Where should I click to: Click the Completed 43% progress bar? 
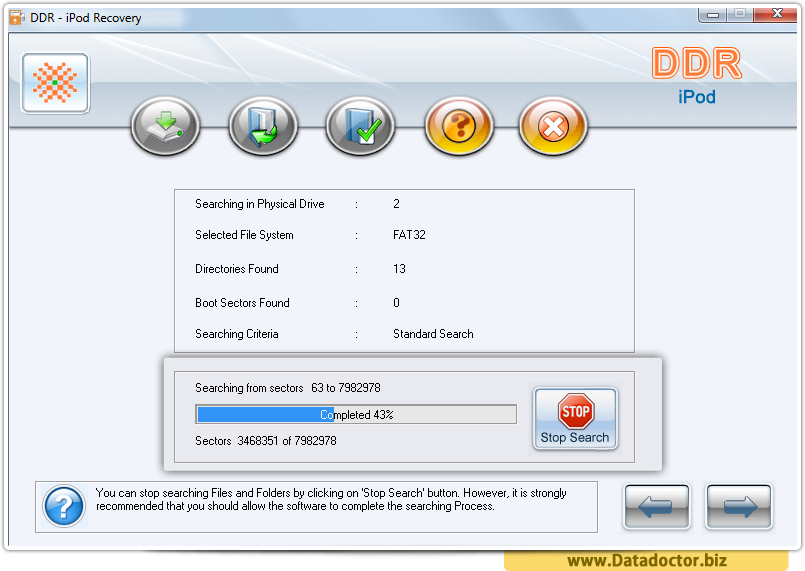click(x=356, y=414)
